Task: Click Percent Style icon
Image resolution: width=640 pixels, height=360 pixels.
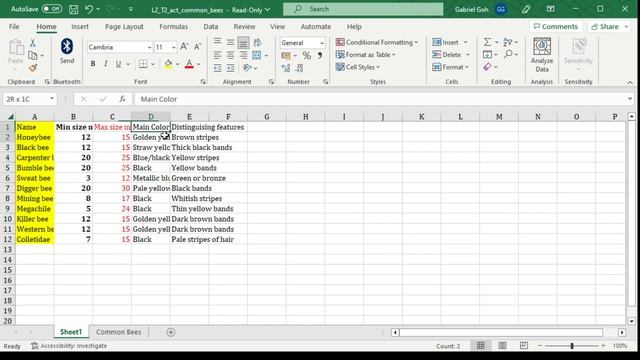Action: [x=307, y=55]
